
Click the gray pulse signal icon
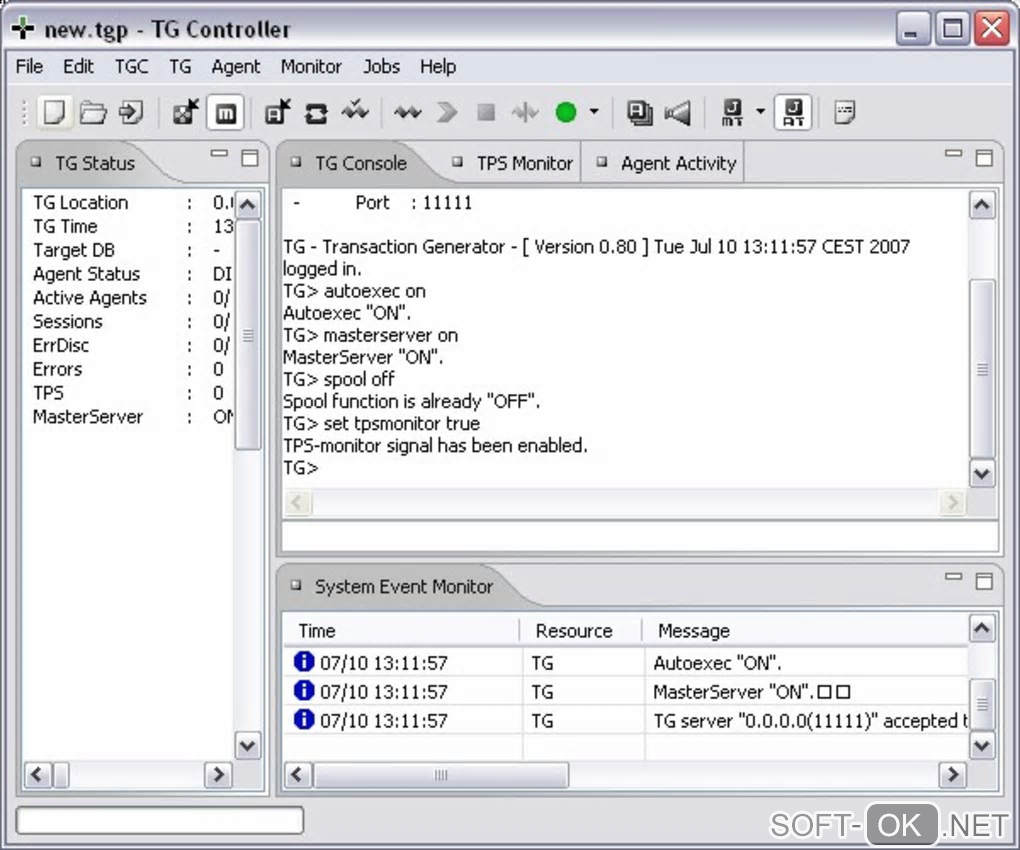coord(524,113)
